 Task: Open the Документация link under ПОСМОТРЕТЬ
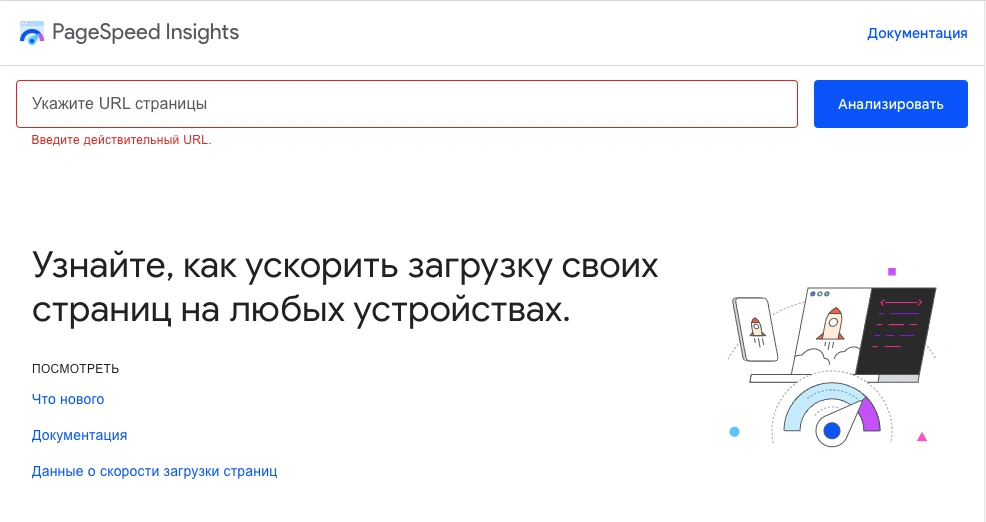tap(79, 435)
